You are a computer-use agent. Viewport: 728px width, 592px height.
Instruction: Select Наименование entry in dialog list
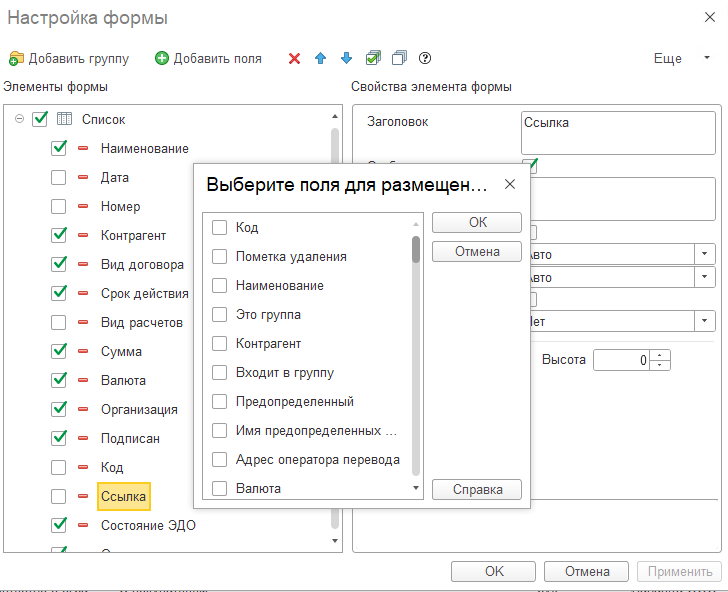[280, 286]
